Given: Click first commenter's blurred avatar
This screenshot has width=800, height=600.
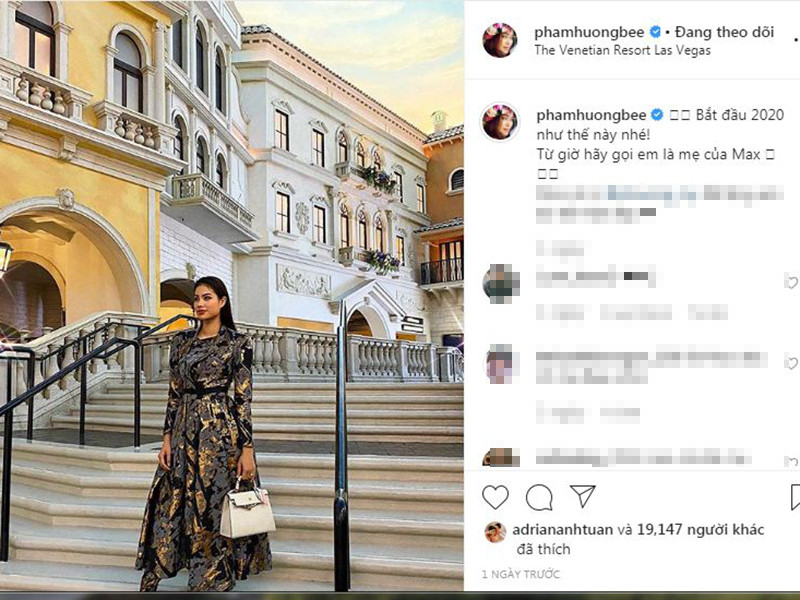Looking at the screenshot, I should tap(501, 282).
